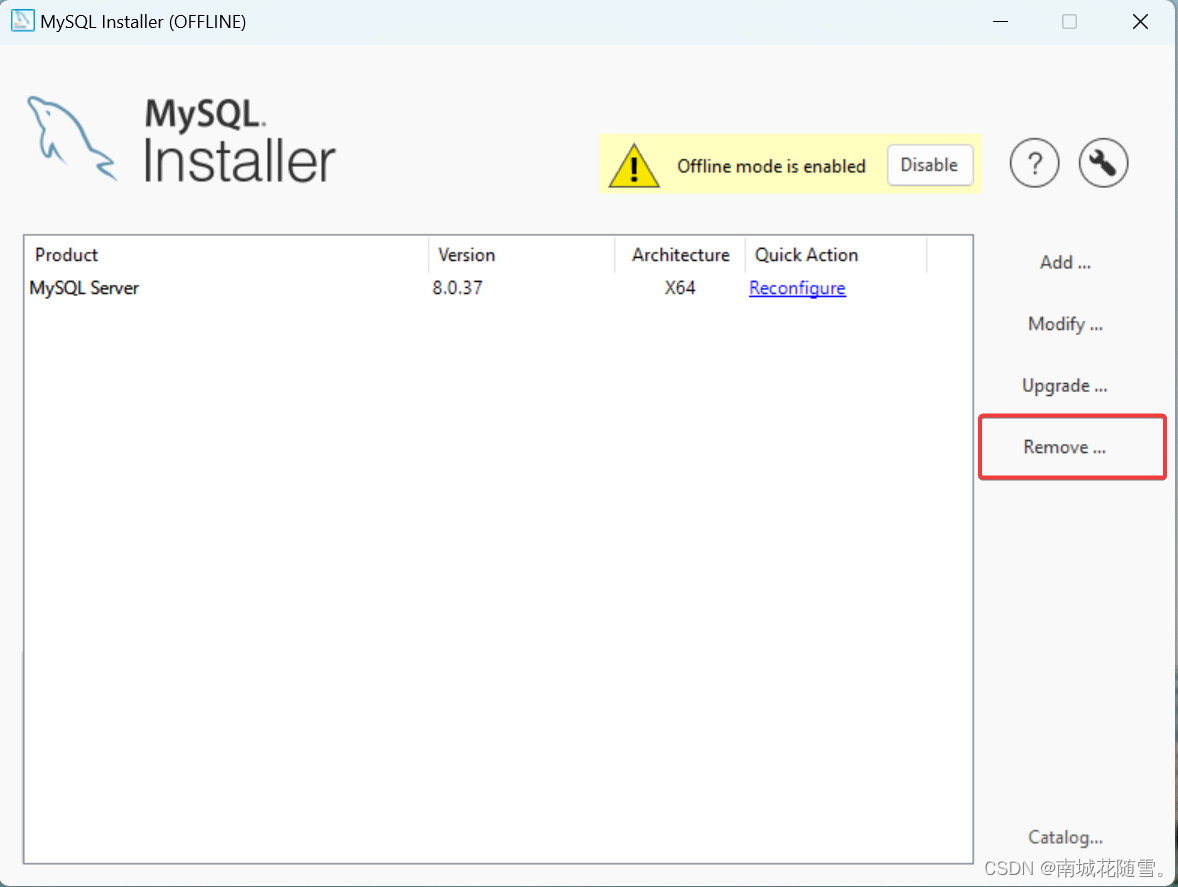Click the Architecture column header
Image resolution: width=1178 pixels, height=887 pixels.
pyautogui.click(x=680, y=255)
